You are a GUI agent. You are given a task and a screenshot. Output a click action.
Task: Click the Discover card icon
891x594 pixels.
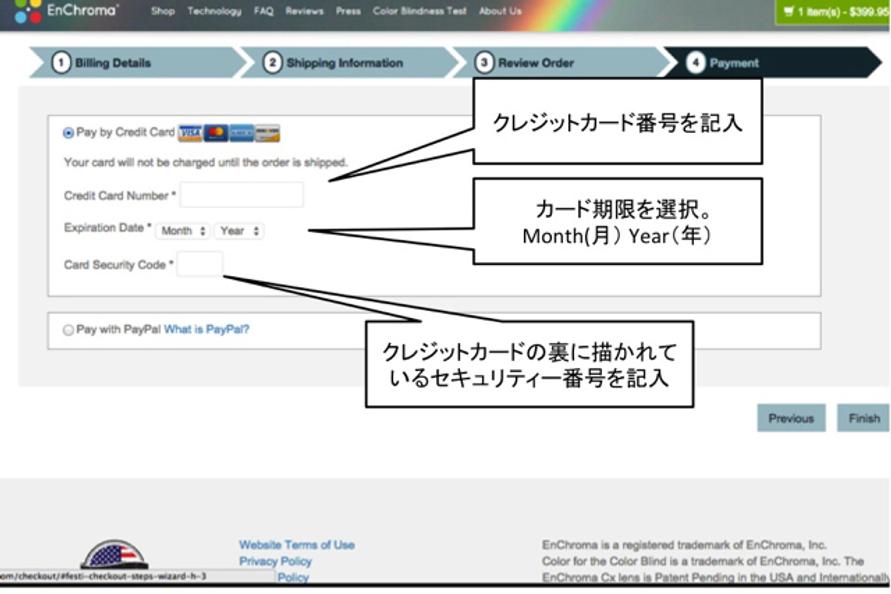(267, 133)
